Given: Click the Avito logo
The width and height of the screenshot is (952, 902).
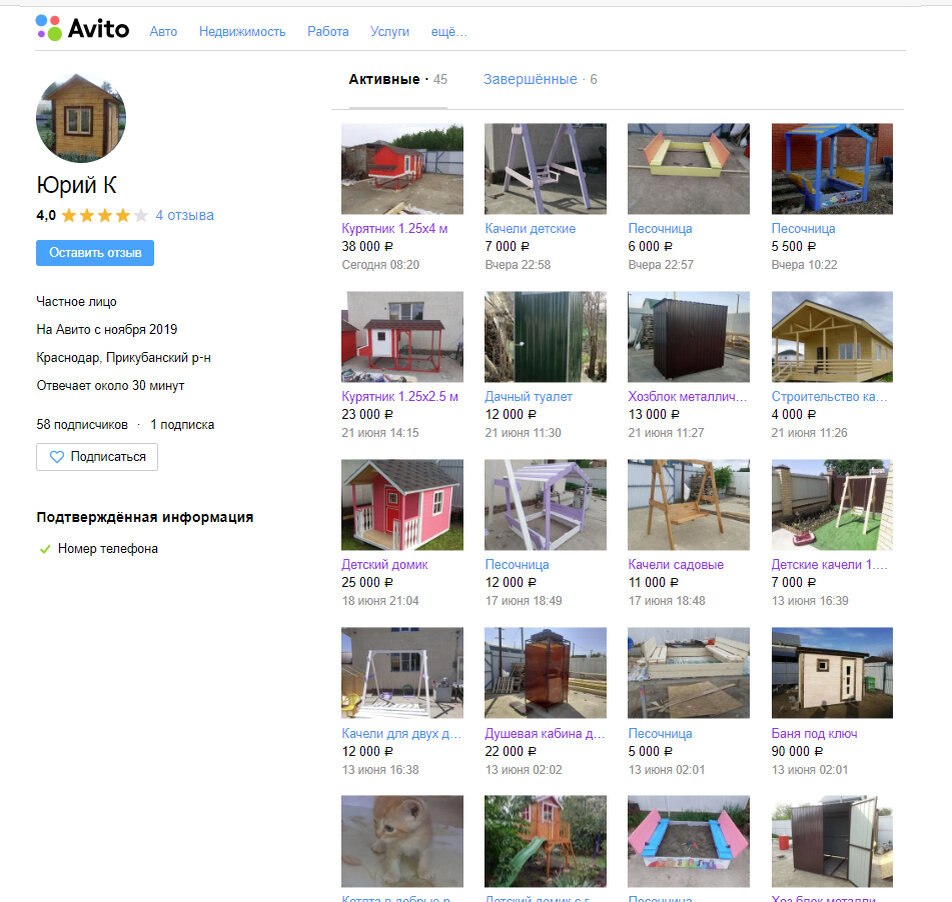Looking at the screenshot, I should (83, 29).
